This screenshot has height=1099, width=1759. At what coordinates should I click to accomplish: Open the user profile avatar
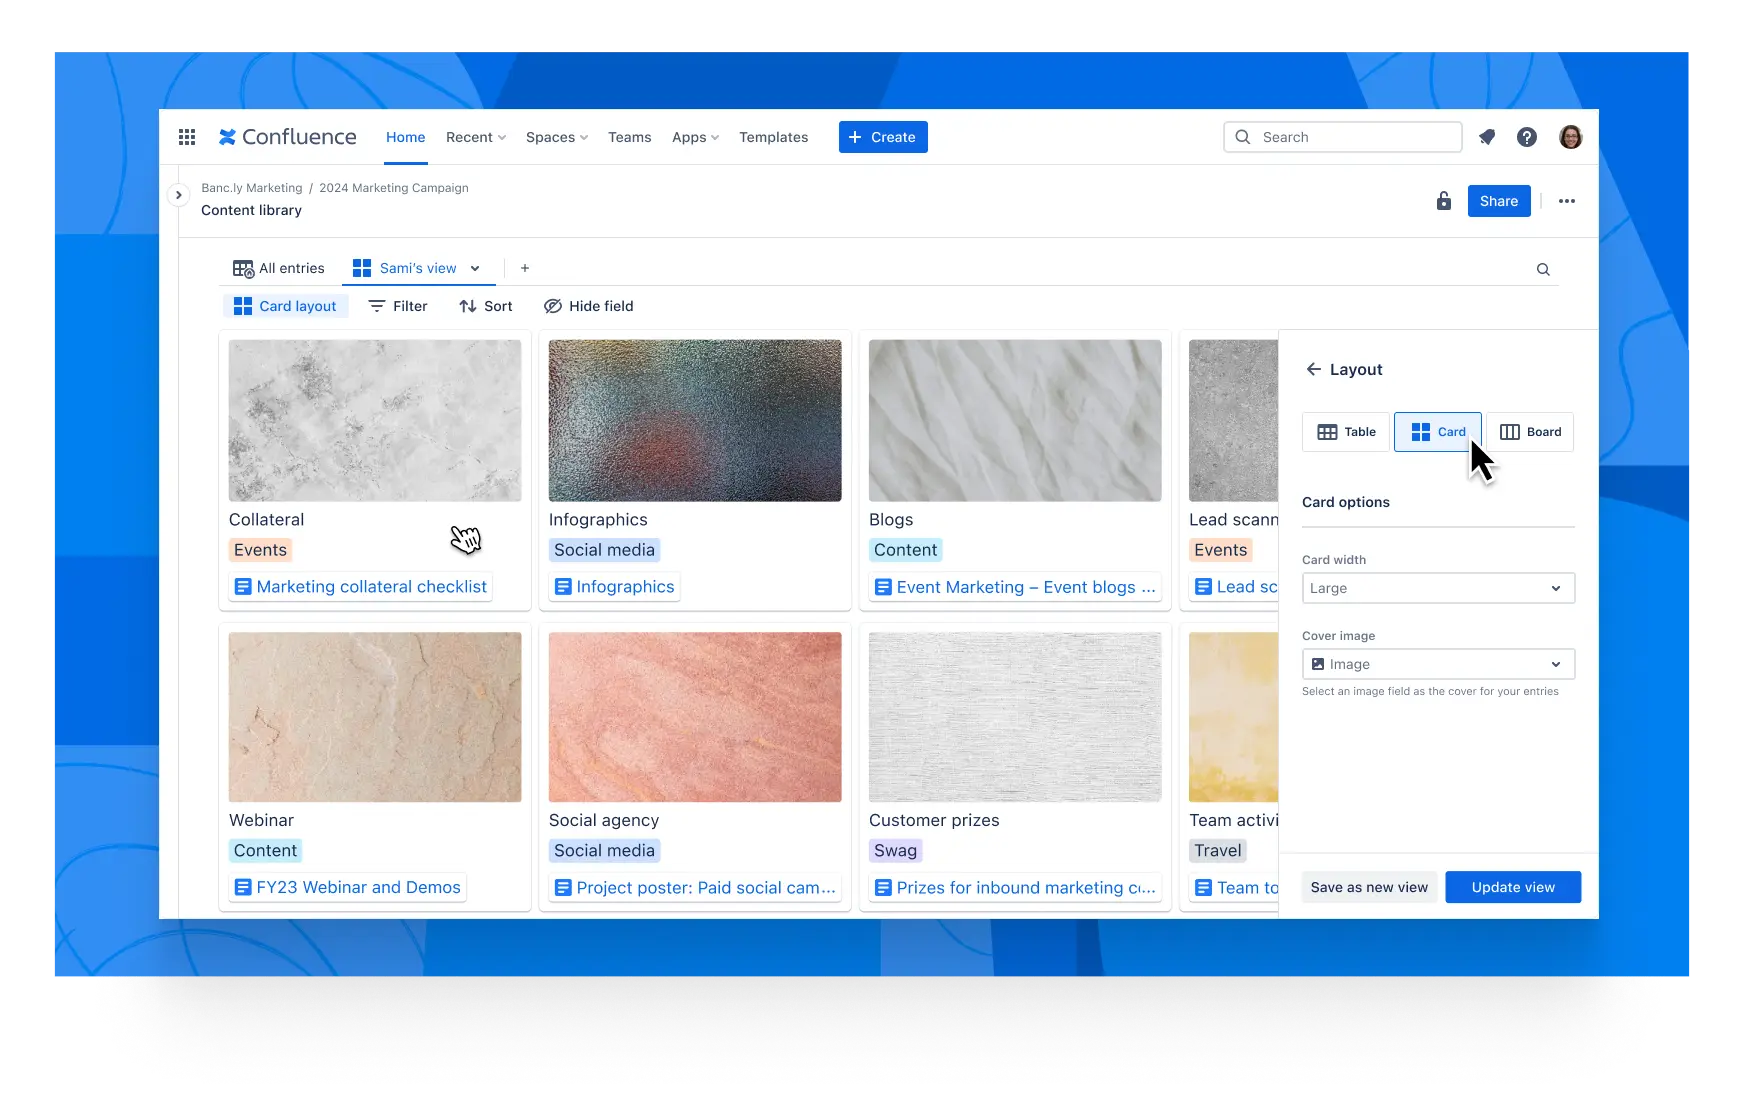(x=1570, y=137)
